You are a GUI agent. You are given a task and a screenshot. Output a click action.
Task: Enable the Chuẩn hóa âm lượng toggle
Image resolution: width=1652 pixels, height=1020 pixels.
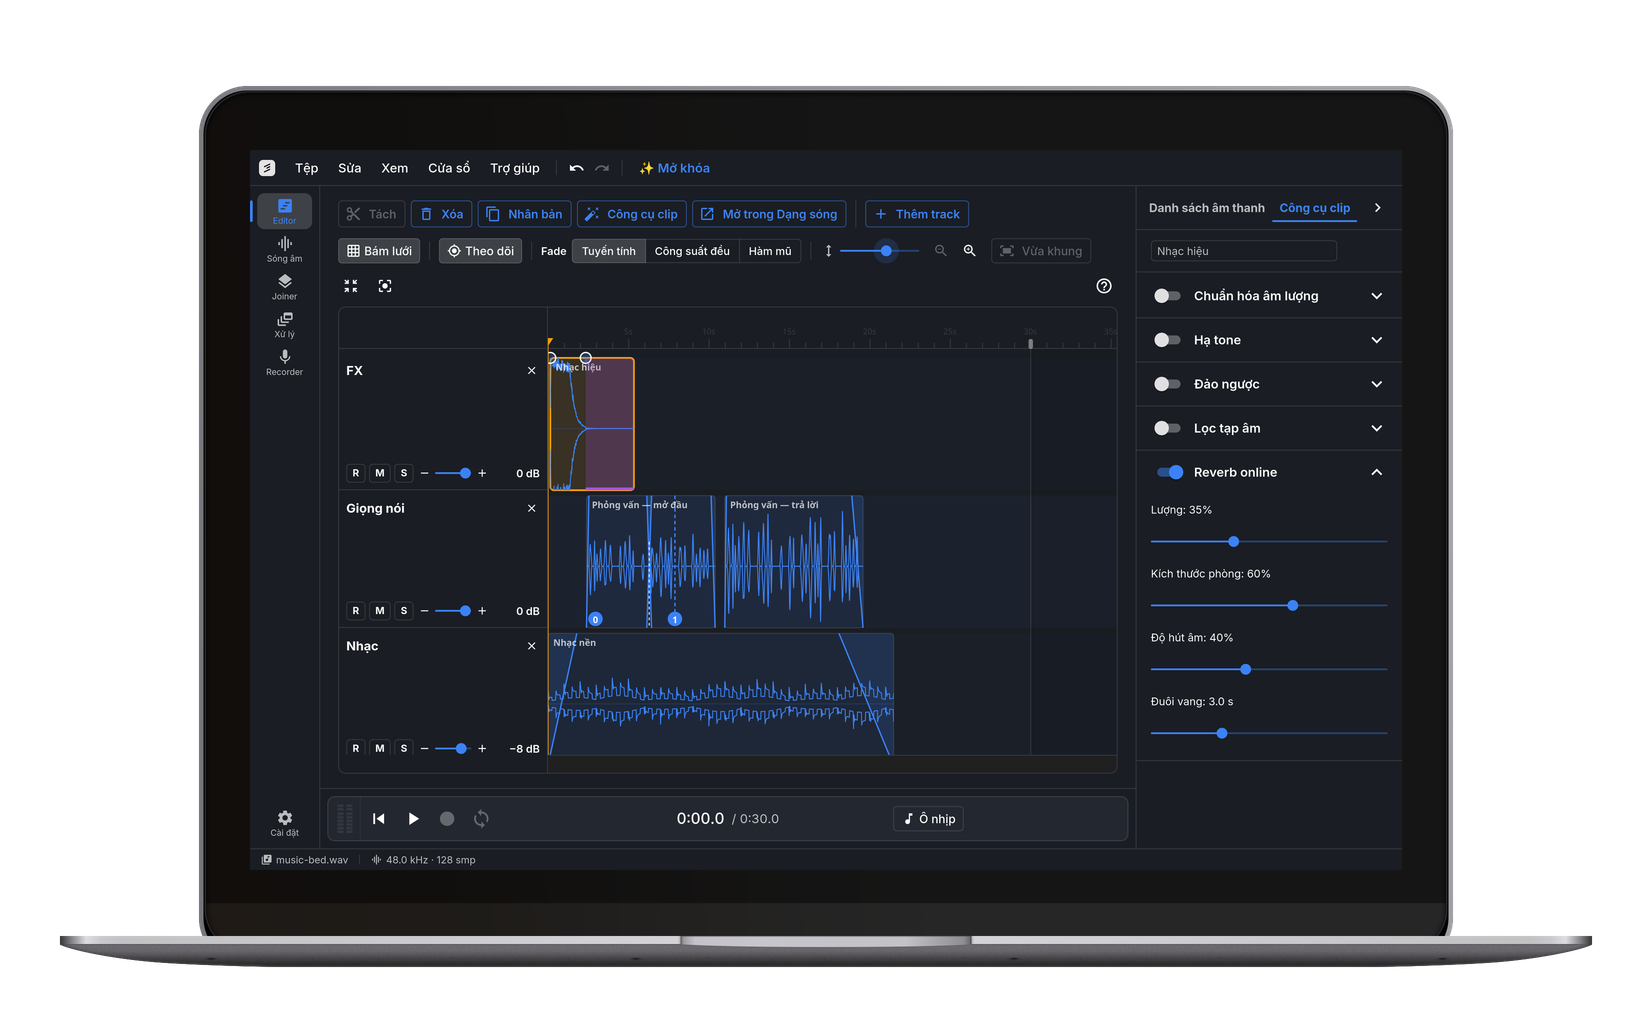pos(1167,296)
